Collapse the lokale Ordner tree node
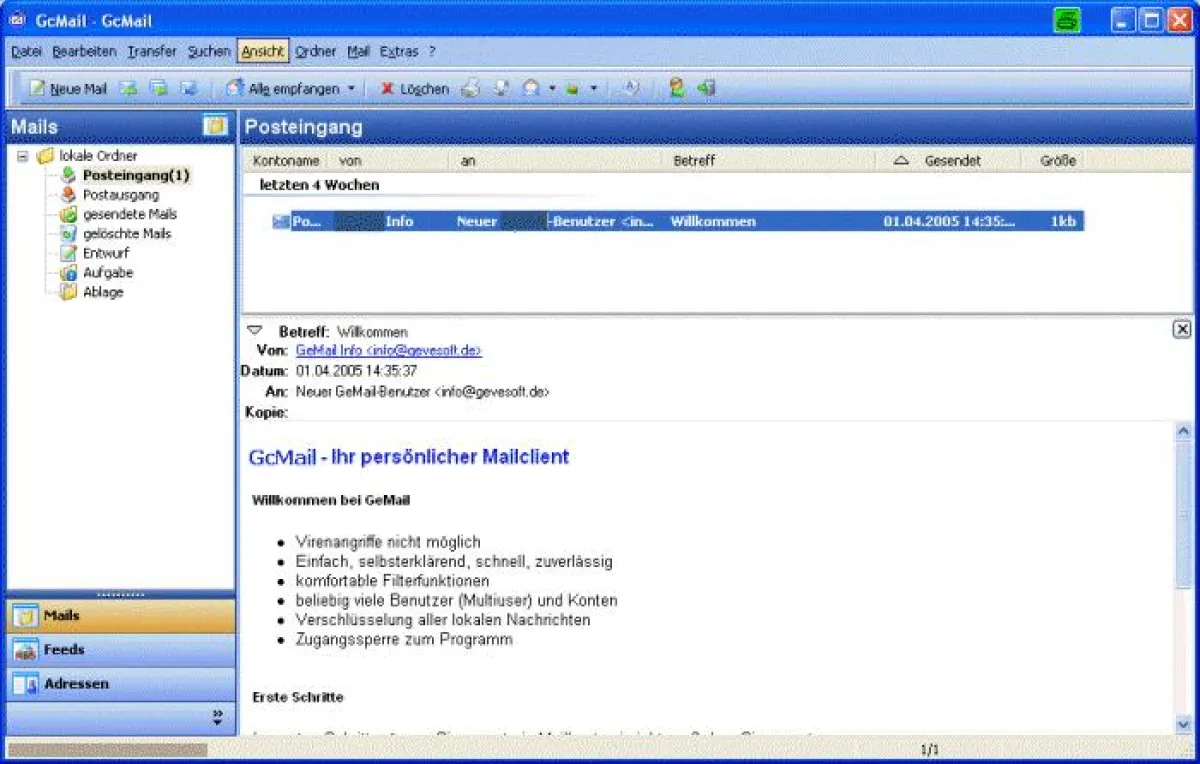Image resolution: width=1200 pixels, height=764 pixels. tap(23, 156)
